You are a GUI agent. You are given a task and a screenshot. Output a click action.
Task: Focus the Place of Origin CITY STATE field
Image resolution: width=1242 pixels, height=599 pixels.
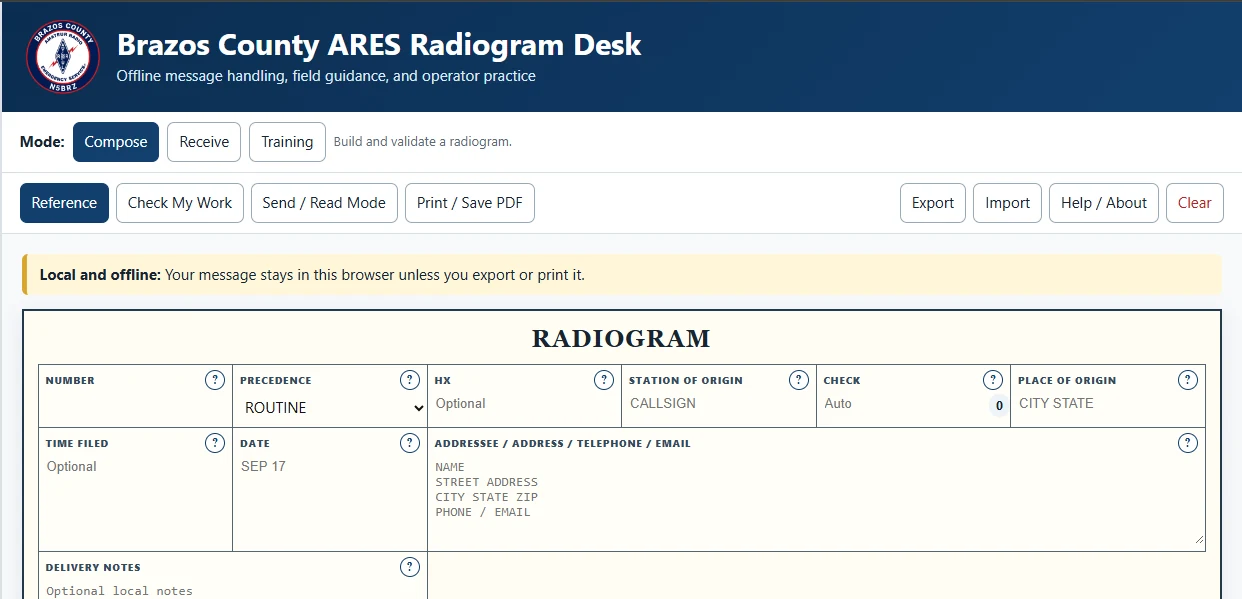tap(1108, 404)
